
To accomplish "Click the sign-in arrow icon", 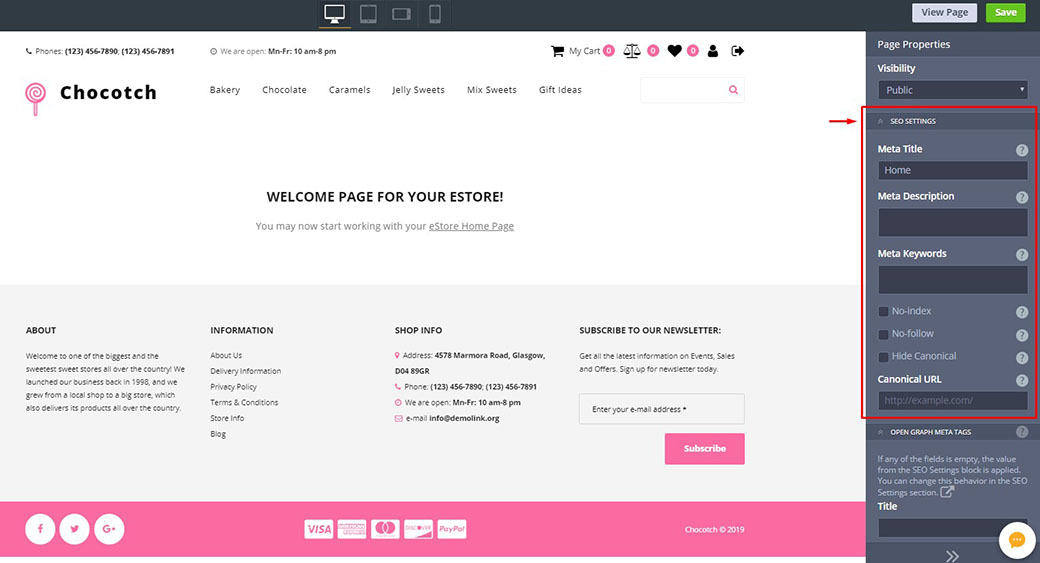I will pos(738,51).
